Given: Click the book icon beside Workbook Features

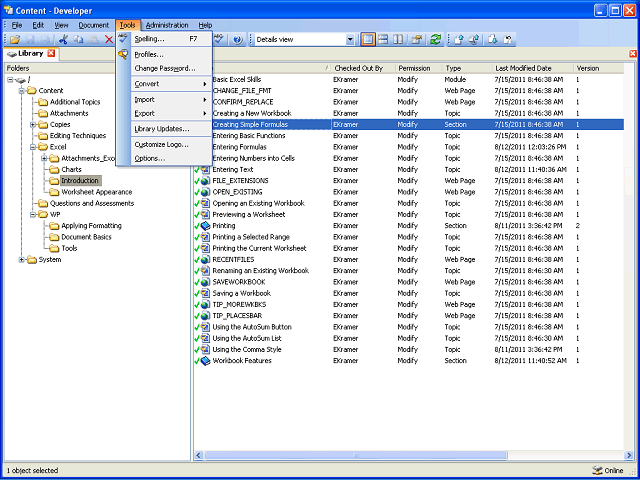Looking at the screenshot, I should [x=205, y=361].
